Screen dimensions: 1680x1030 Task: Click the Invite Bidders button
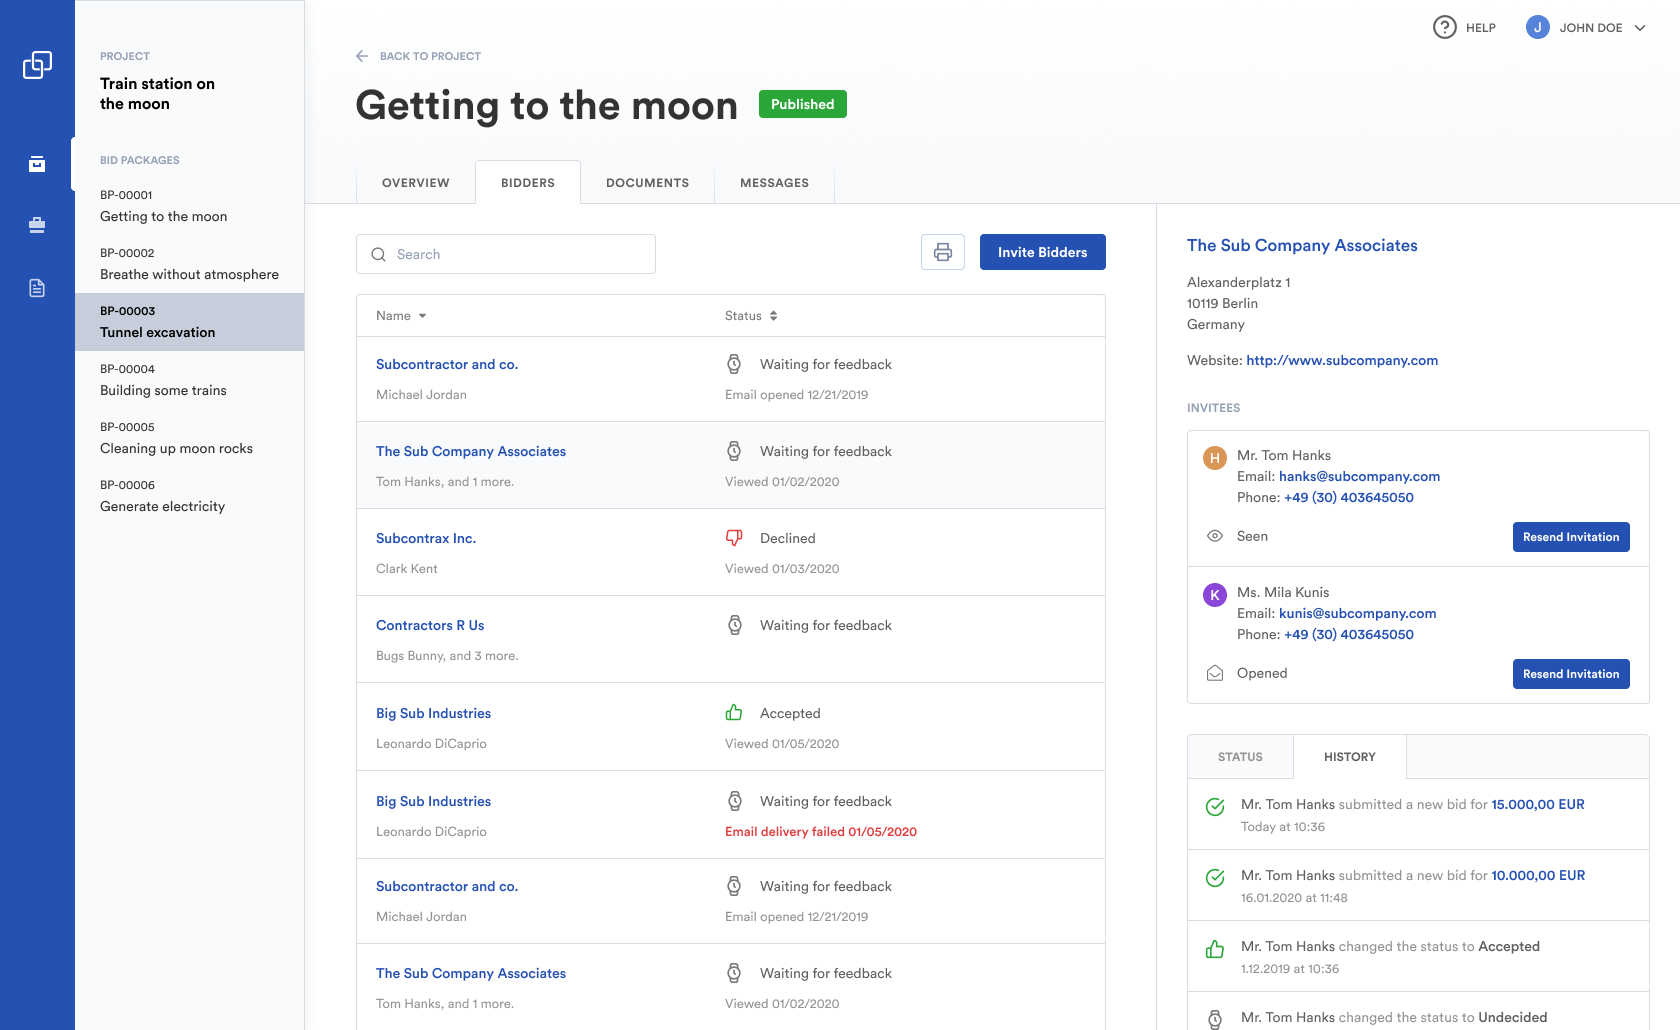click(x=1042, y=252)
